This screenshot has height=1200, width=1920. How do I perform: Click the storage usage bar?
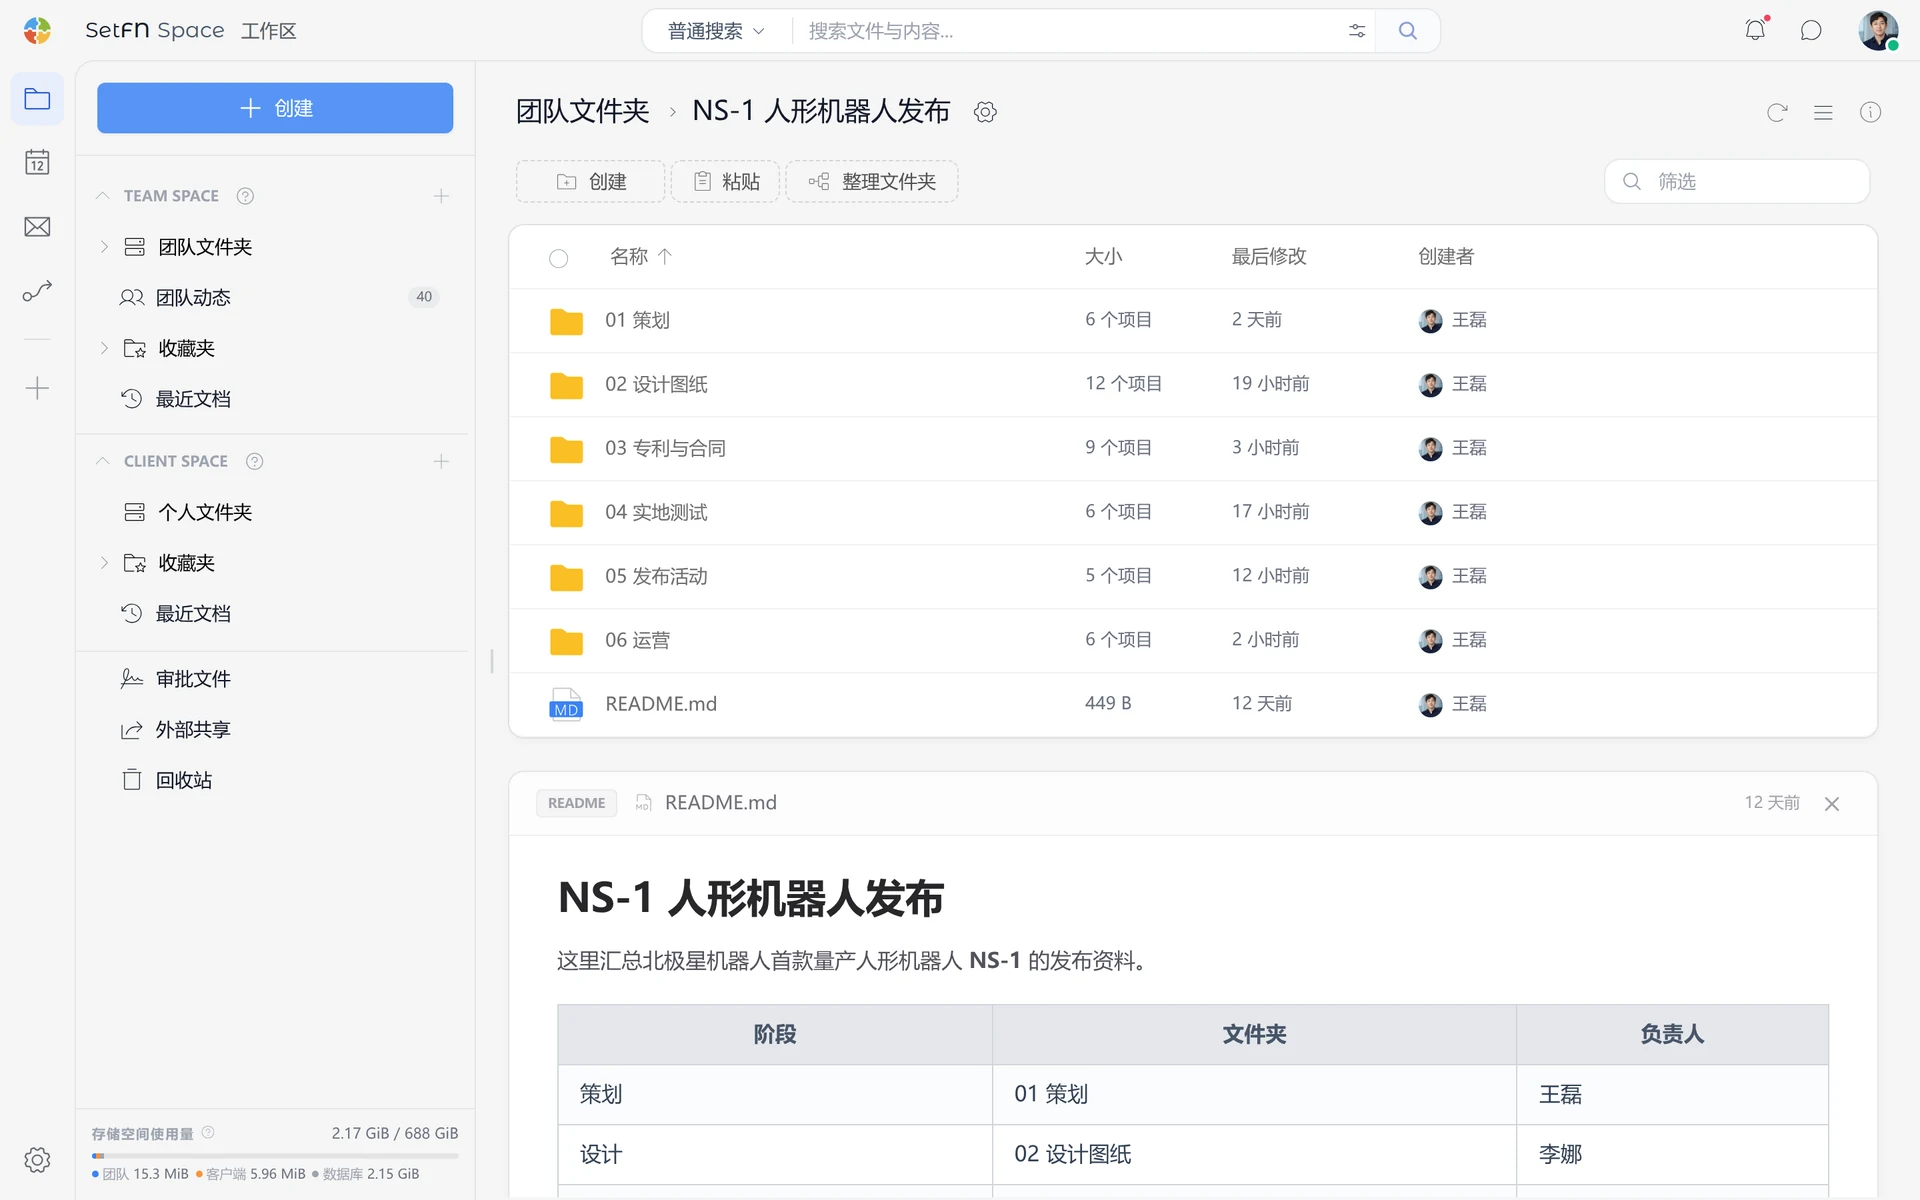click(x=275, y=1156)
